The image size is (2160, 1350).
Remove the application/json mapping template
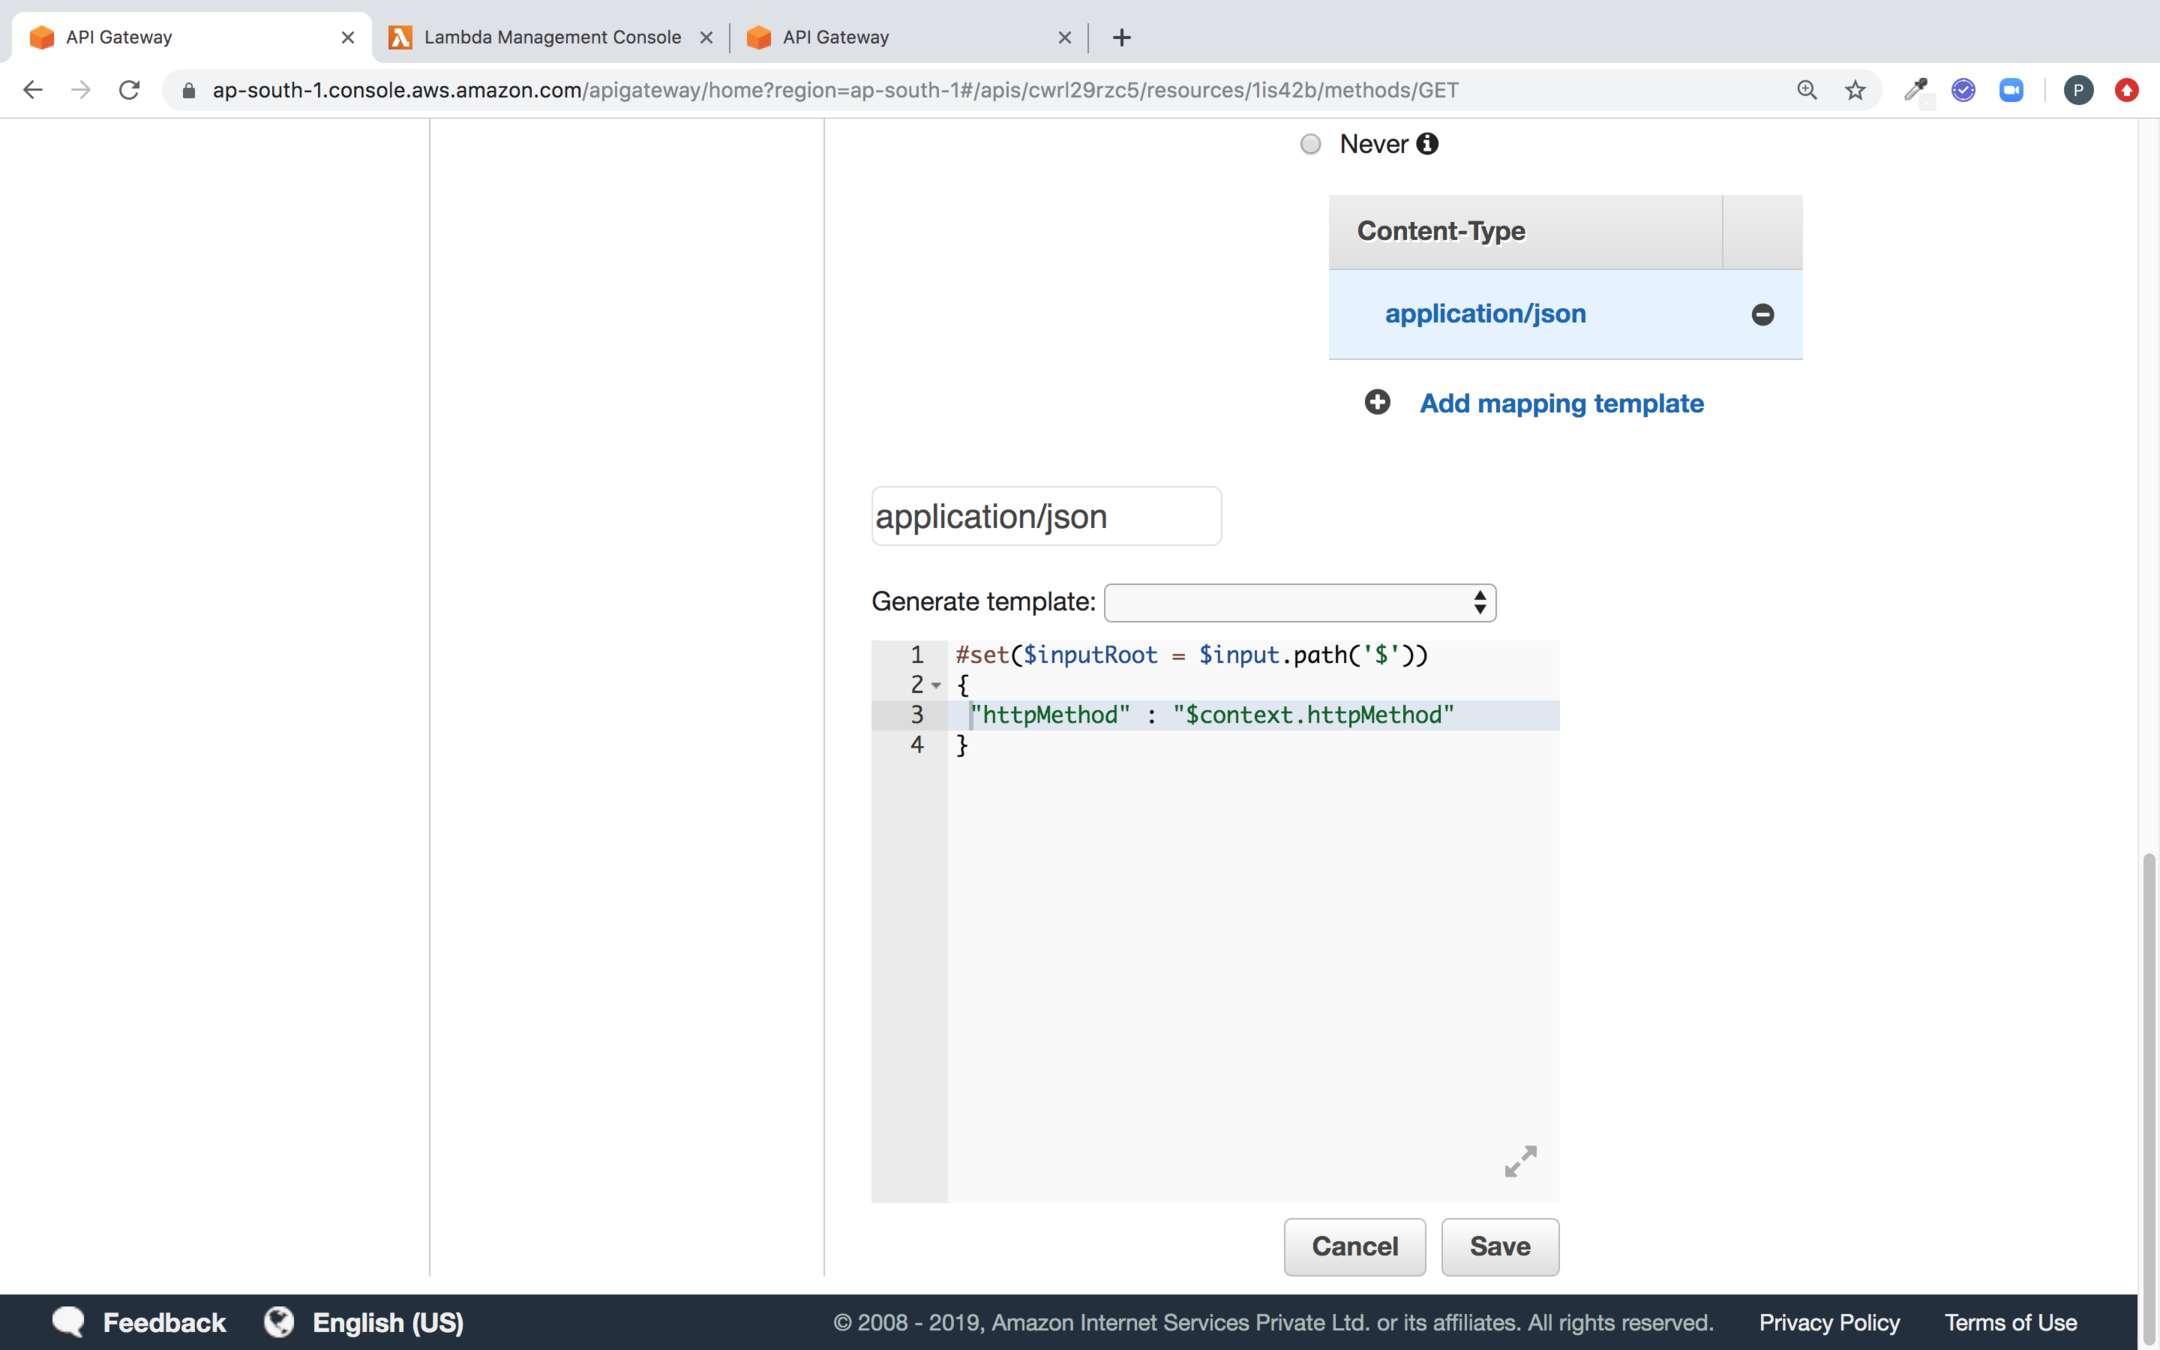pyautogui.click(x=1762, y=314)
